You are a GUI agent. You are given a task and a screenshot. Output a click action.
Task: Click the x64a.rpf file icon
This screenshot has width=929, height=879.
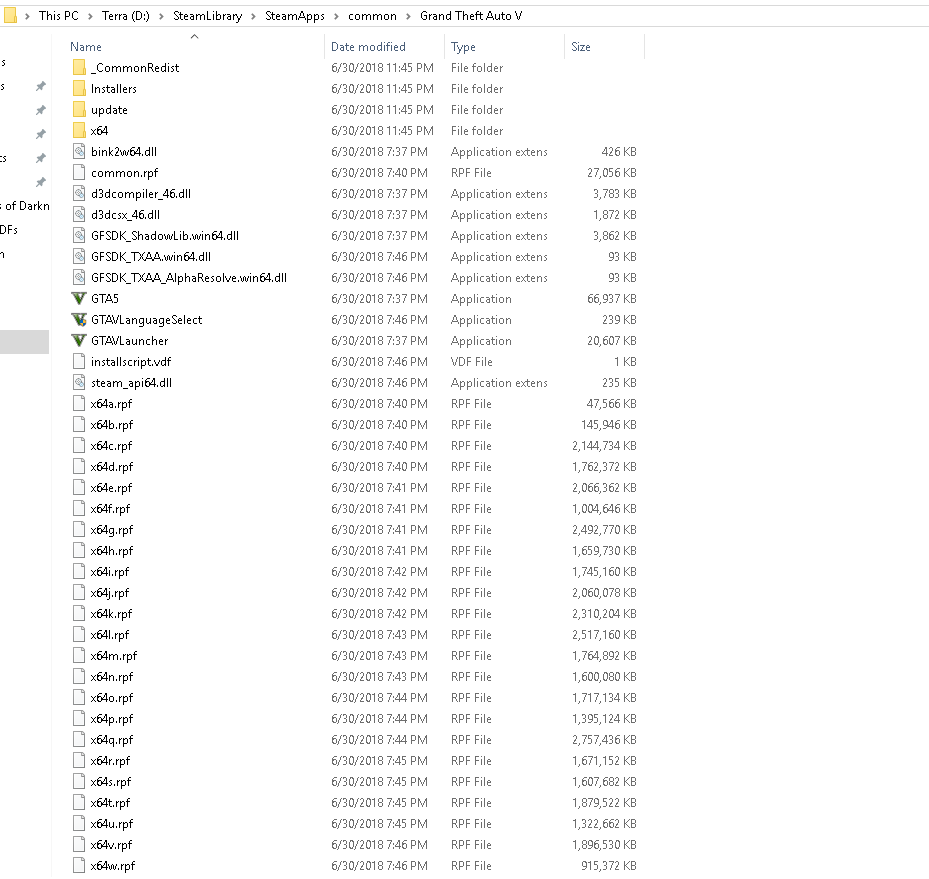79,404
